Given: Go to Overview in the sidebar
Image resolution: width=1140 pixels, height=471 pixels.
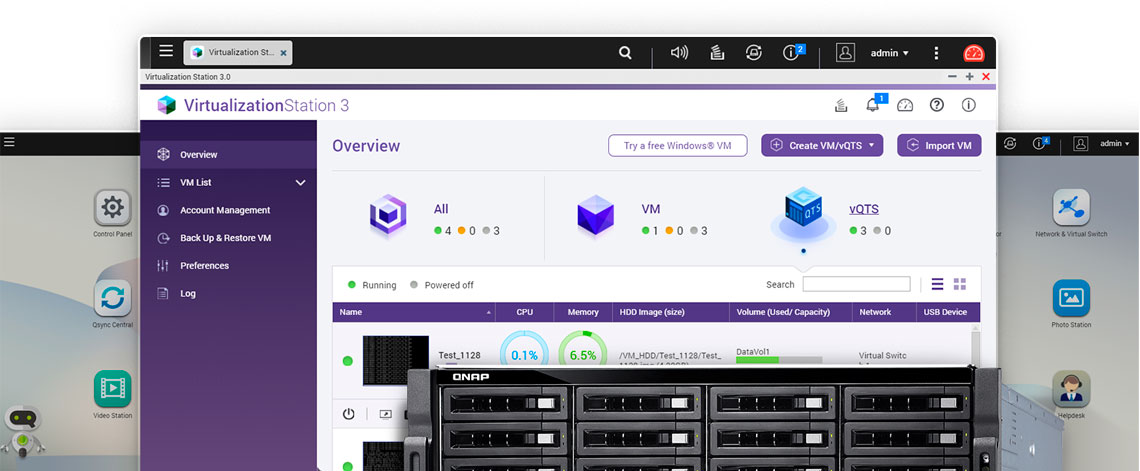Looking at the screenshot, I should pos(228,155).
